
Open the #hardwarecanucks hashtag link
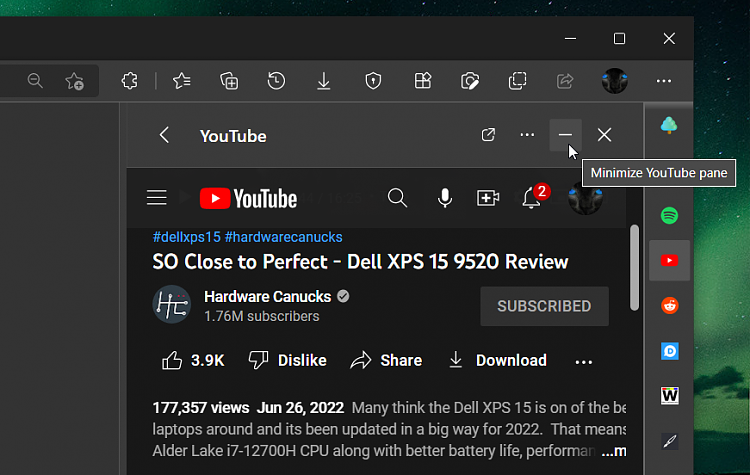click(x=284, y=237)
